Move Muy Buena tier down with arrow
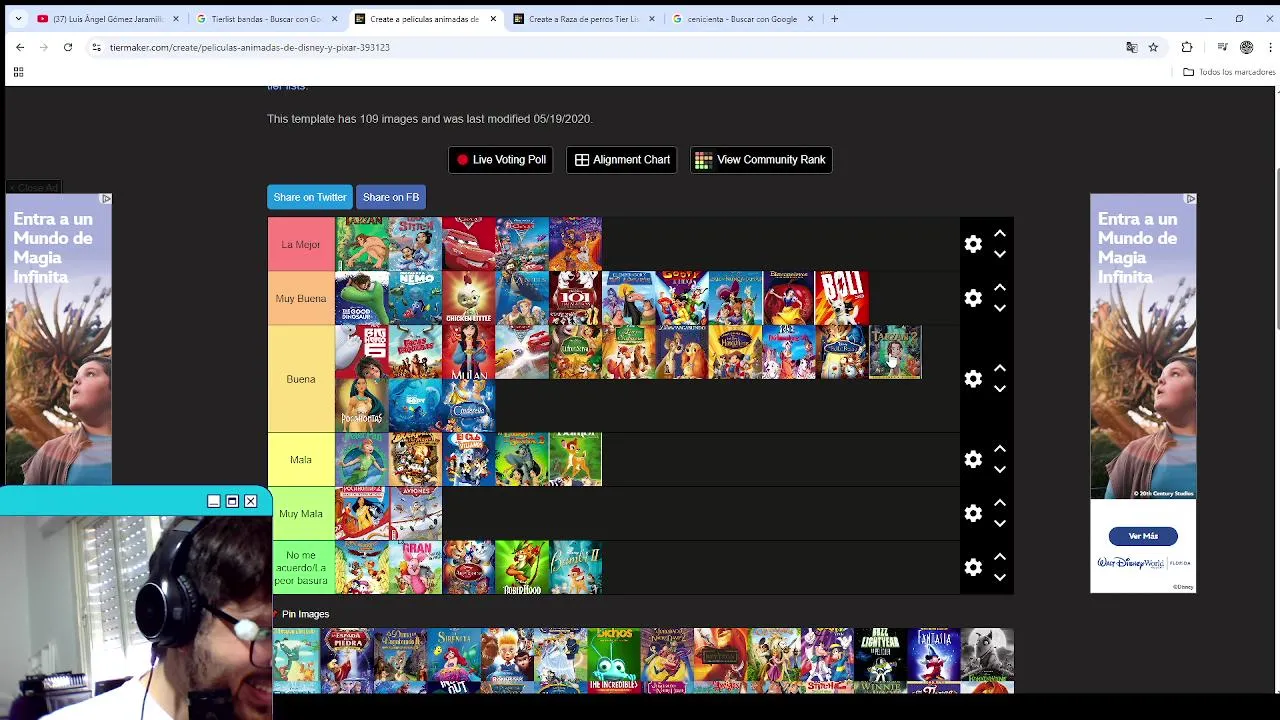Image resolution: width=1280 pixels, height=720 pixels. pyautogui.click(x=999, y=308)
